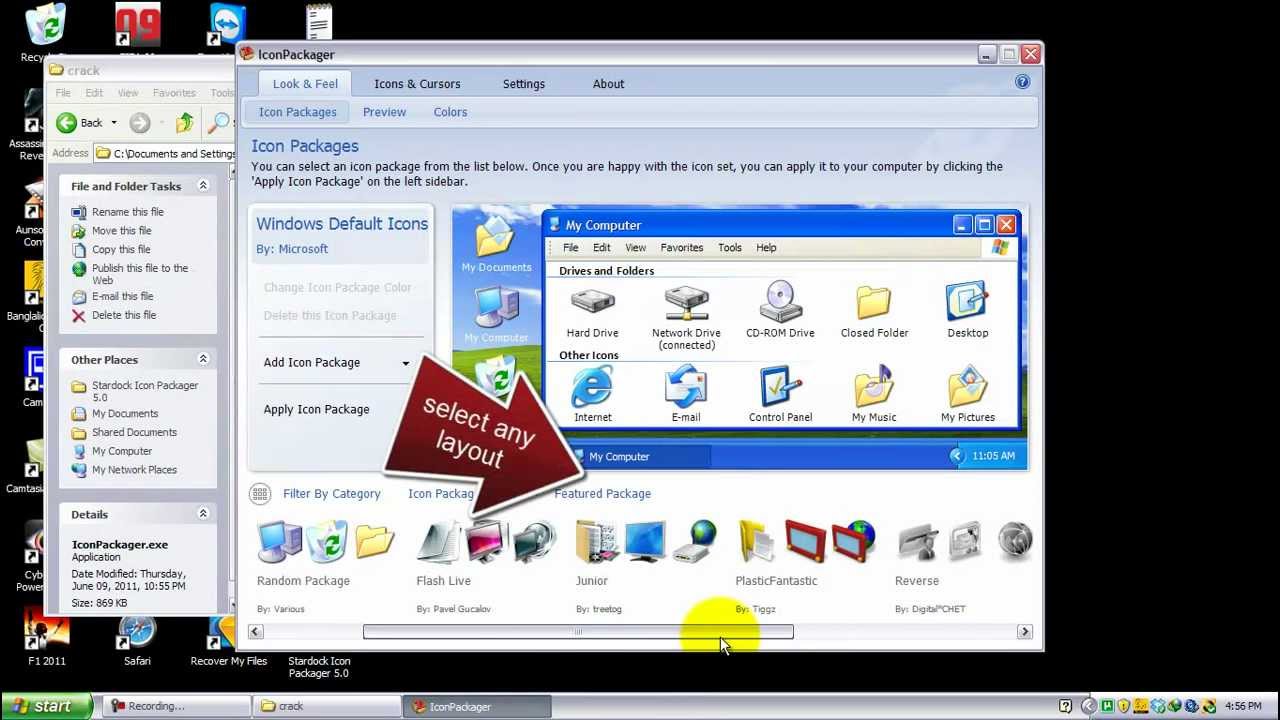Click Move this file
This screenshot has height=720, width=1280.
click(121, 230)
